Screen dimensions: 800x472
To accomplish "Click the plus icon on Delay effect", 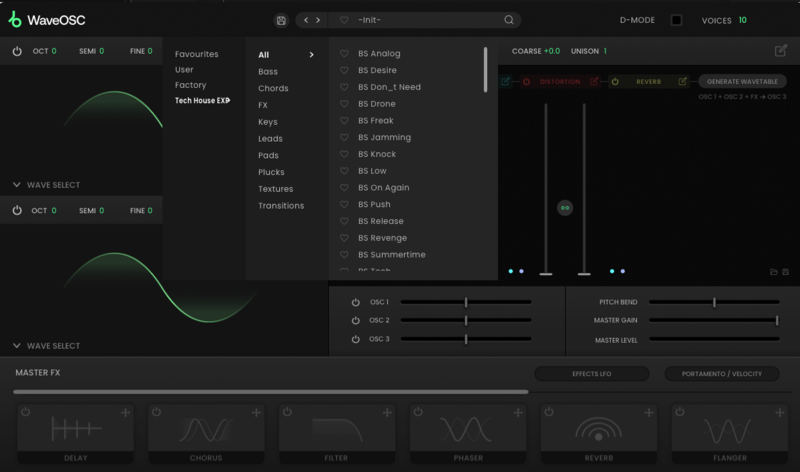I will coord(126,412).
